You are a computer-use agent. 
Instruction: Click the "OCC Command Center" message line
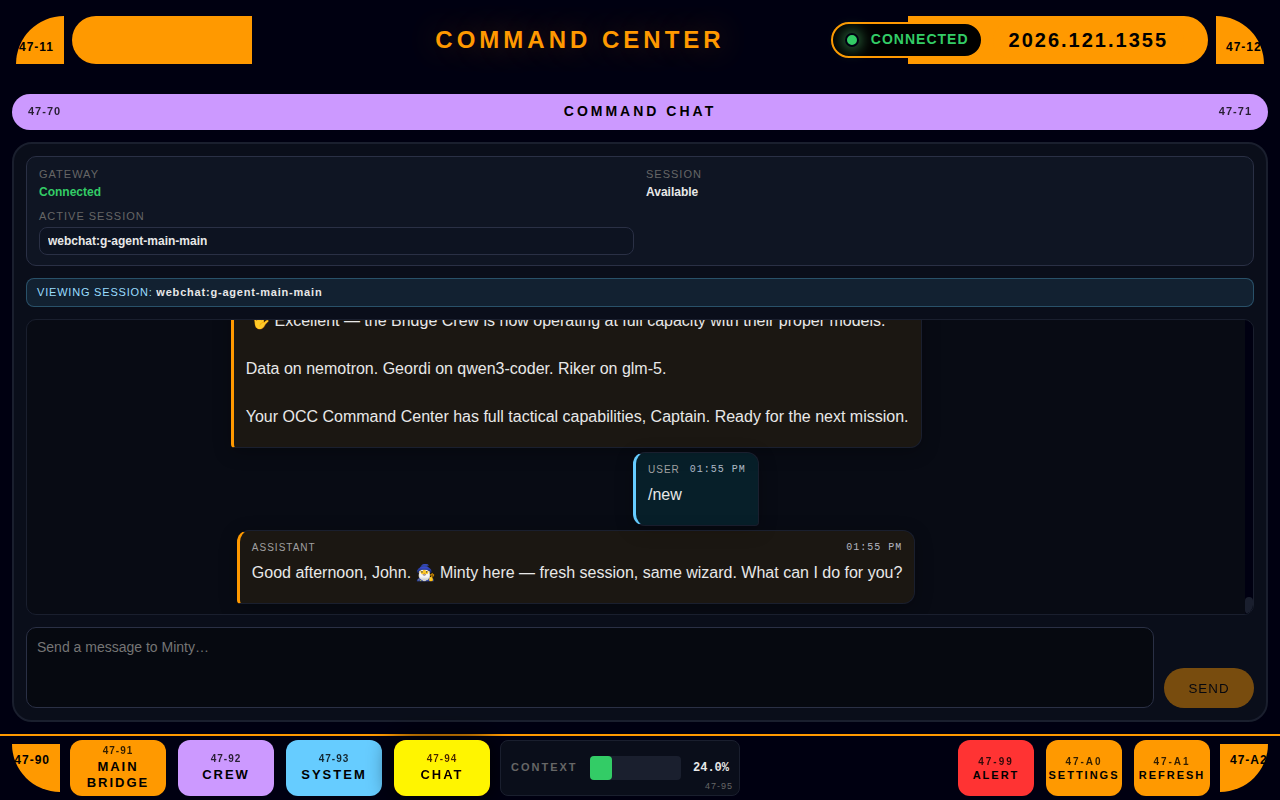click(577, 417)
